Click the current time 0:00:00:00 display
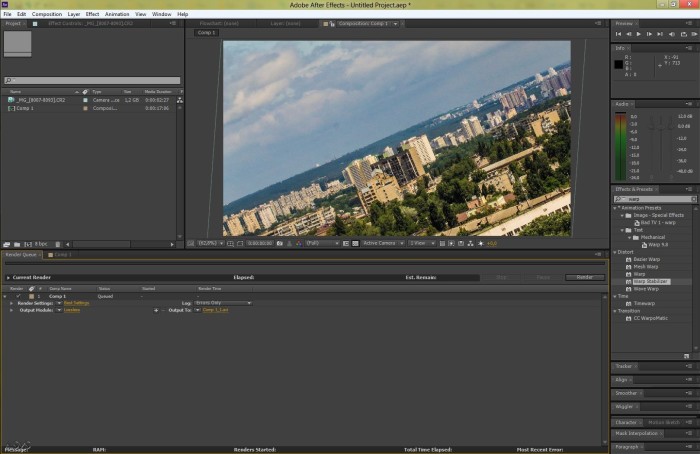Screen dimensions: 700x454 260,243
